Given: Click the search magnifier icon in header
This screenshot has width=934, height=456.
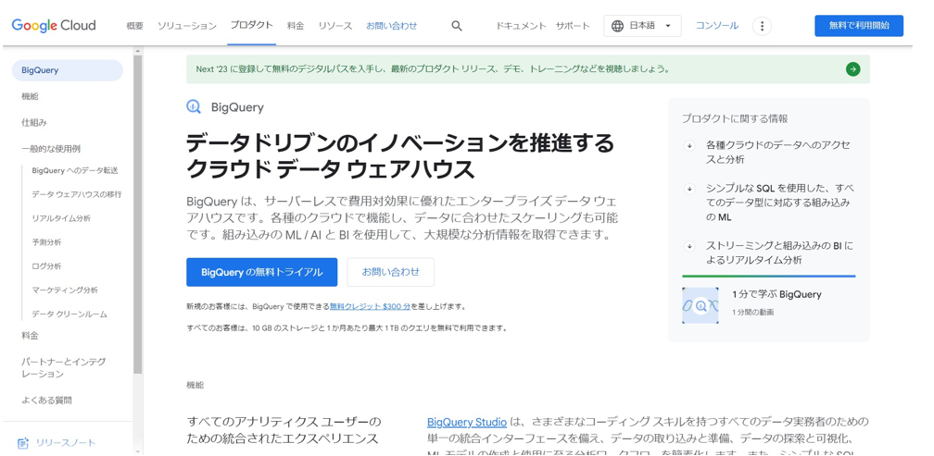Looking at the screenshot, I should point(457,26).
